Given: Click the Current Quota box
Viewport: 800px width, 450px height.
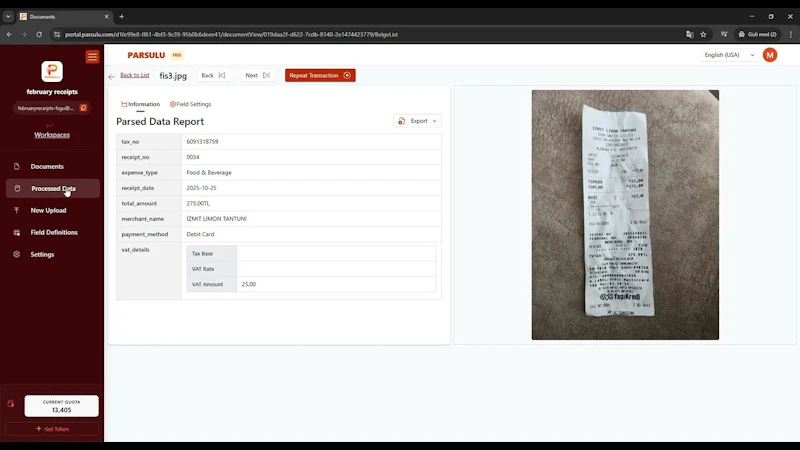Looking at the screenshot, I should 61,406.
